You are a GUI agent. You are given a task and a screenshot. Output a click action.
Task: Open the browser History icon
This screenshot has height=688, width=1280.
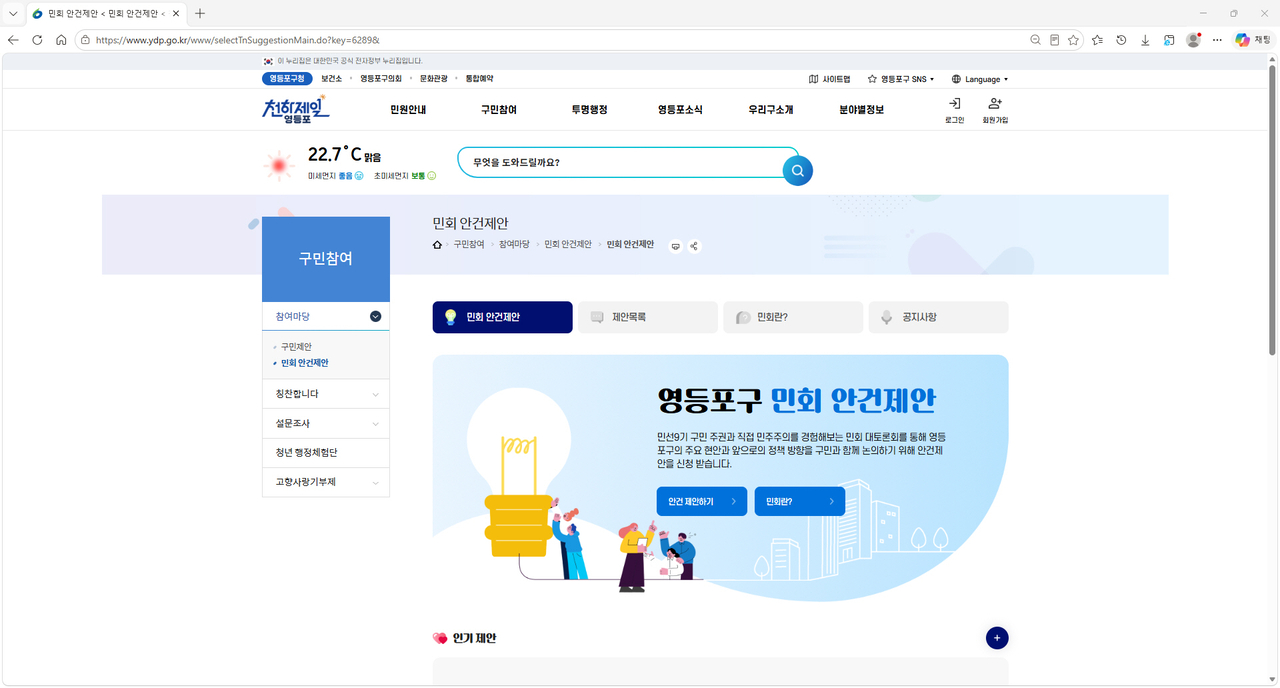tap(1121, 40)
